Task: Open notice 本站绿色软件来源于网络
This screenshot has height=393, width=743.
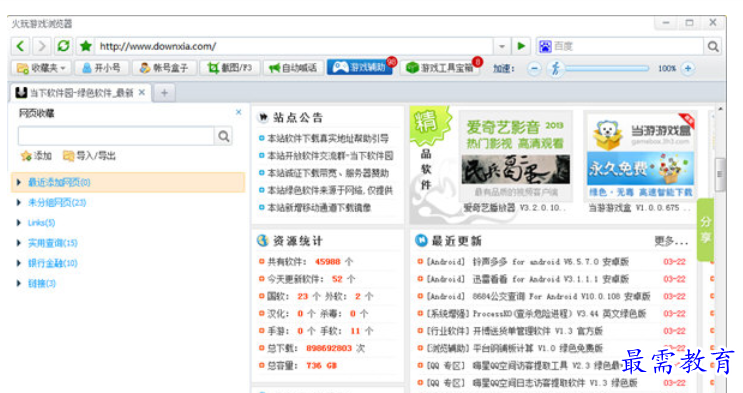Action: coord(330,190)
